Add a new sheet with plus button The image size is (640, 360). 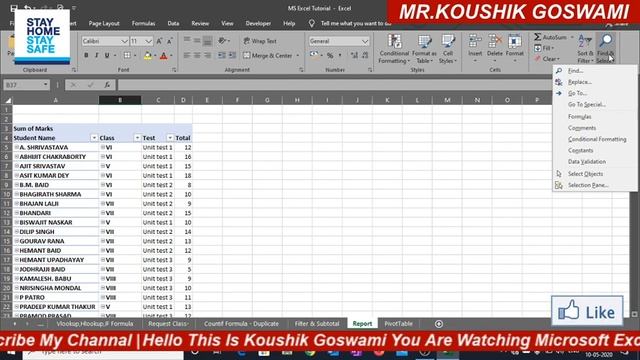click(439, 324)
